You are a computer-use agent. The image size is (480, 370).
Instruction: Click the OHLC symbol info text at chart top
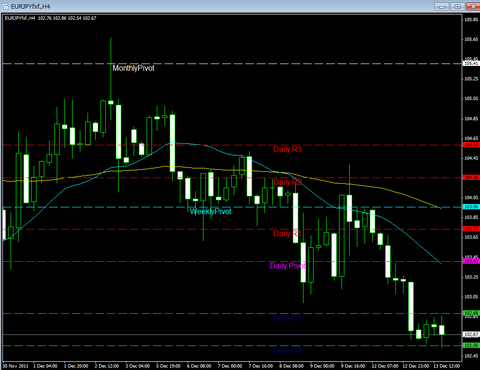click(50, 18)
